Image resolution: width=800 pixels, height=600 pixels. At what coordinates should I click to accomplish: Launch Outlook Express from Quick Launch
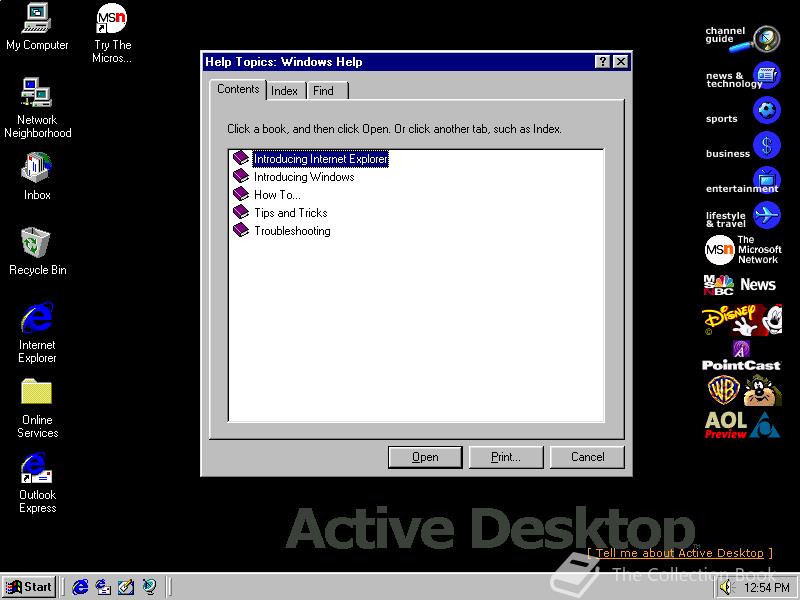coord(103,587)
